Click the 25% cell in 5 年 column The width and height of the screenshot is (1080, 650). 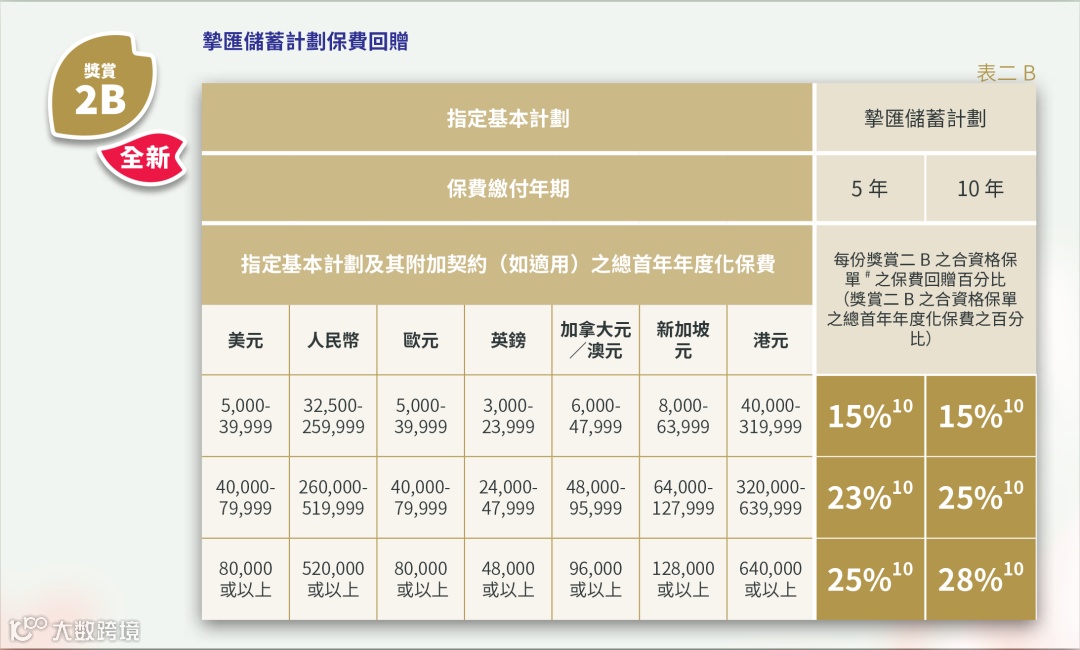[870, 579]
